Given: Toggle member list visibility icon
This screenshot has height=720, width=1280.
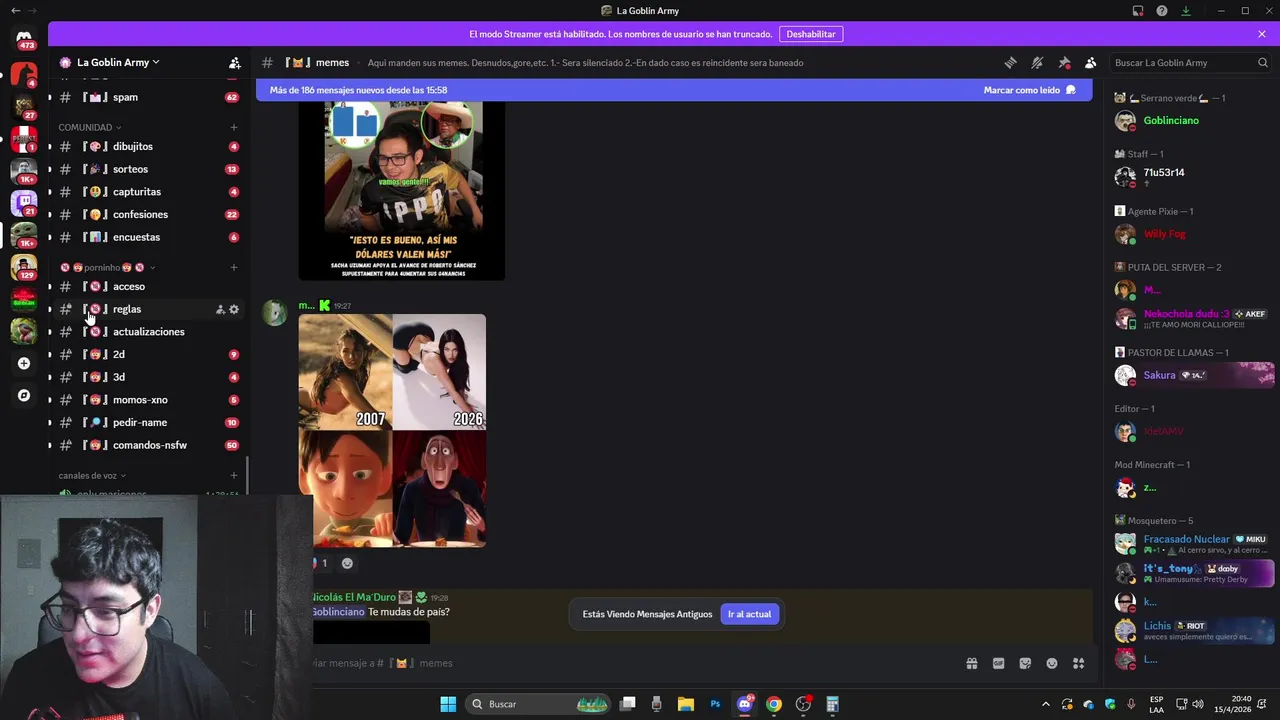Looking at the screenshot, I should click(x=1091, y=62).
